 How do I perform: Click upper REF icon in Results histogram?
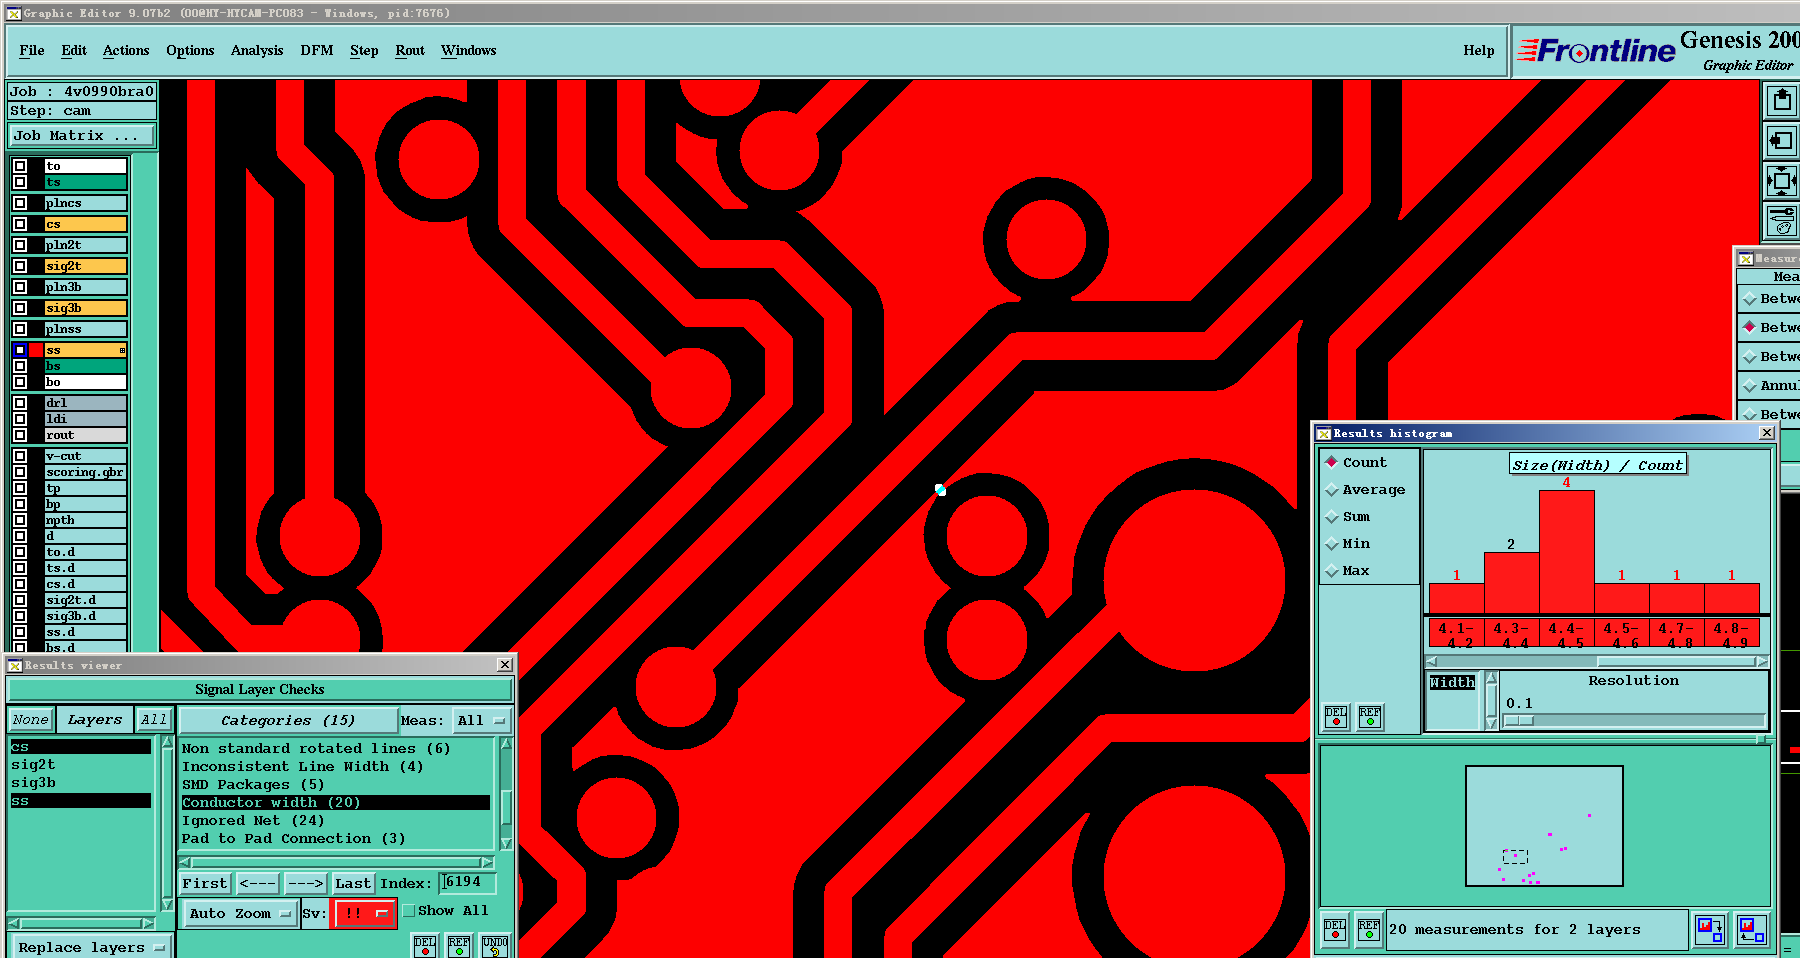pyautogui.click(x=1370, y=716)
